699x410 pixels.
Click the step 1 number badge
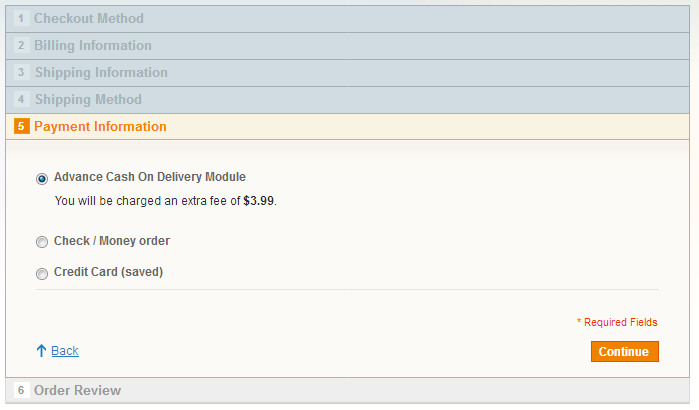coord(21,19)
